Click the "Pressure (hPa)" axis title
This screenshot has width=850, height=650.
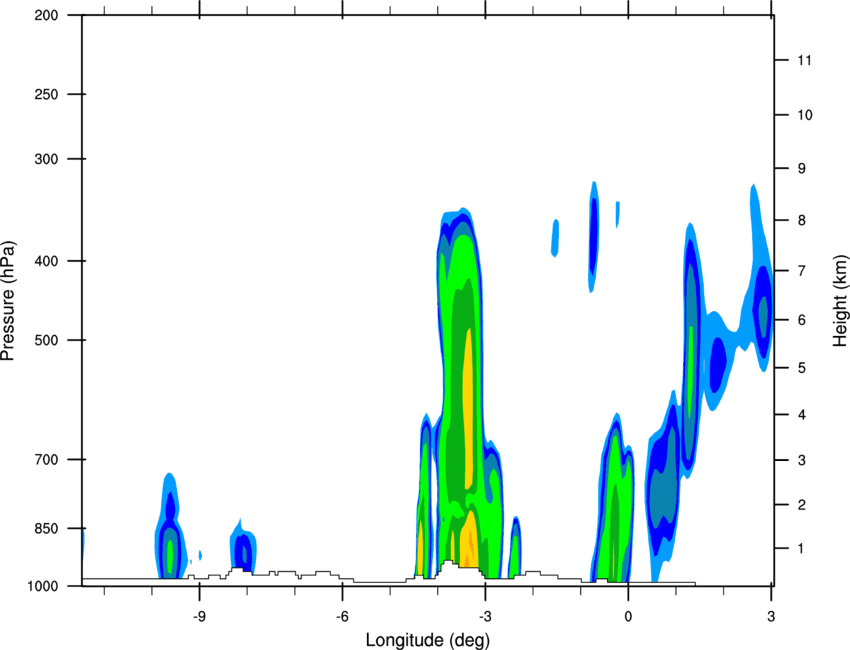click(8, 300)
